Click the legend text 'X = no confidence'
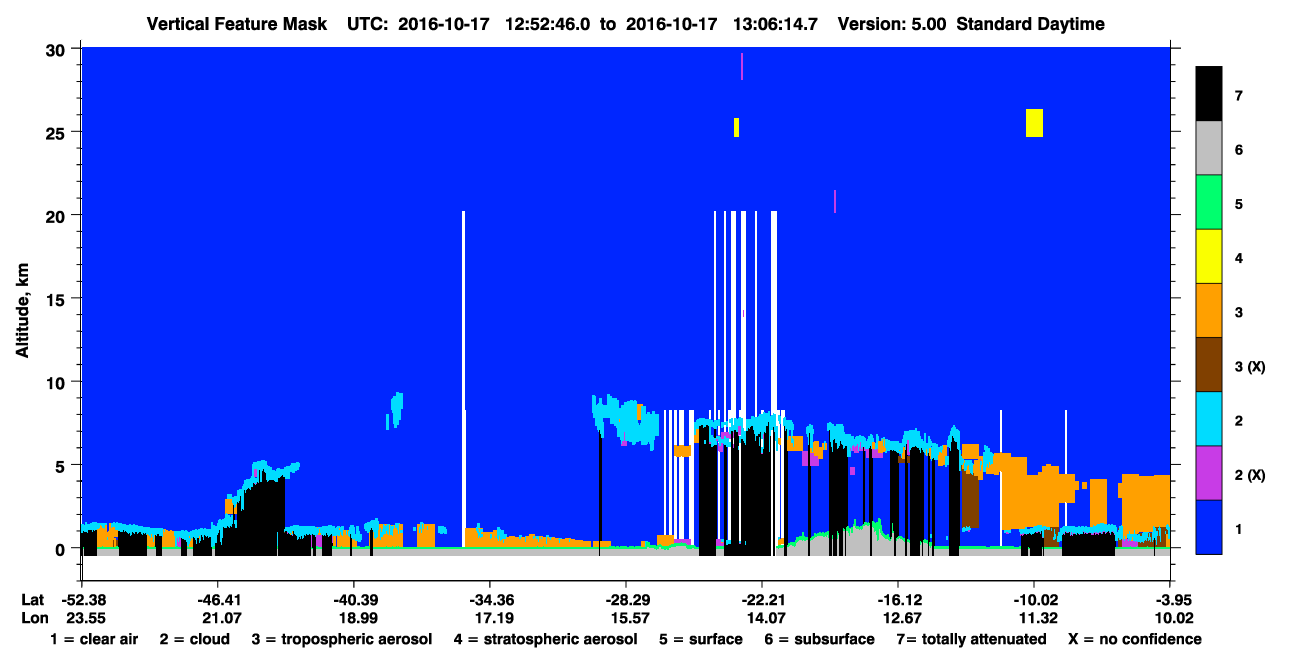This screenshot has height=667, width=1300. 1134,639
